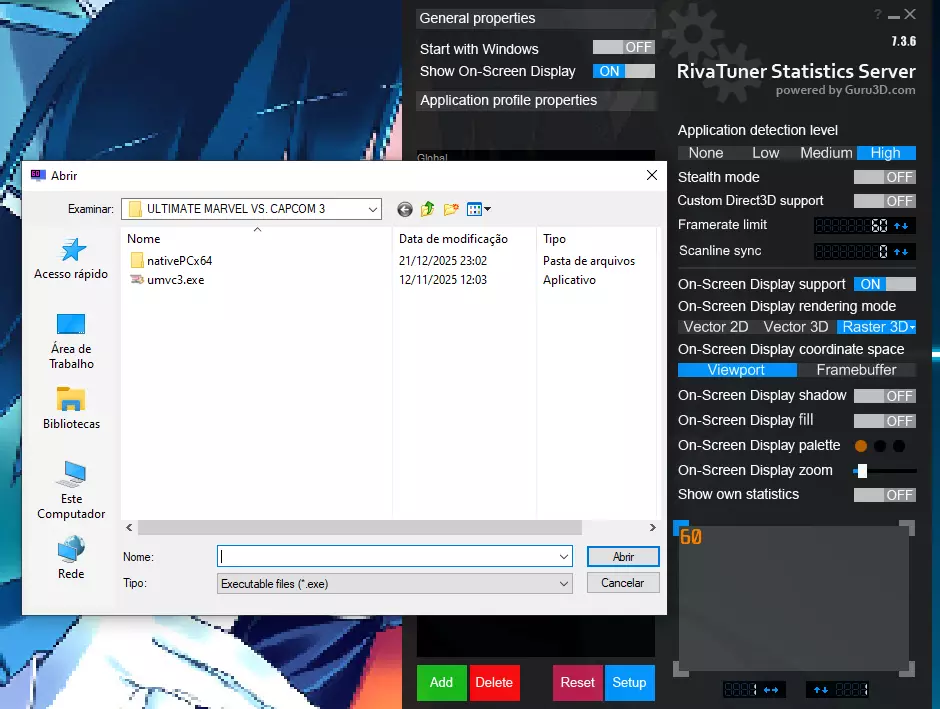
Task: Click the horizontal scrollbar left arrow
Action: tap(129, 527)
